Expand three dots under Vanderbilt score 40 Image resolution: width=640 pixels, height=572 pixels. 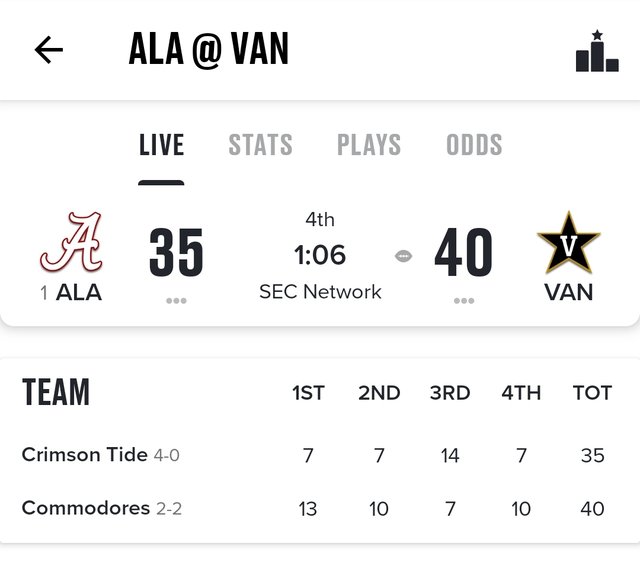[464, 301]
